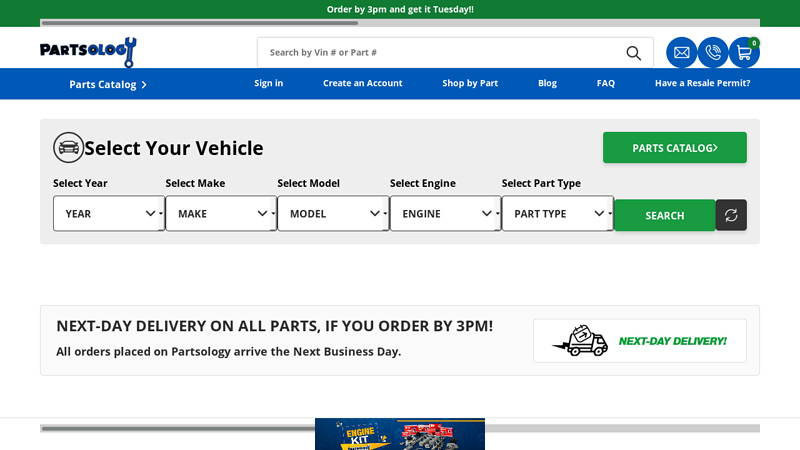Expand the Year dropdown
The width and height of the screenshot is (800, 450).
[x=109, y=214]
